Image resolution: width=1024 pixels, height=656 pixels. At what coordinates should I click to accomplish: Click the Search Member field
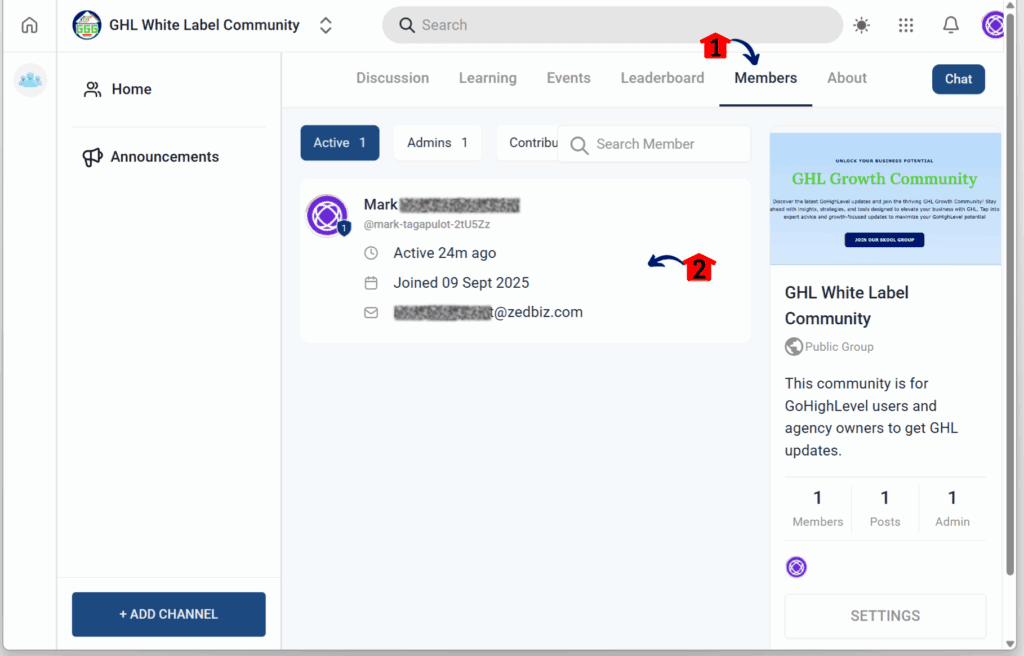pos(654,144)
